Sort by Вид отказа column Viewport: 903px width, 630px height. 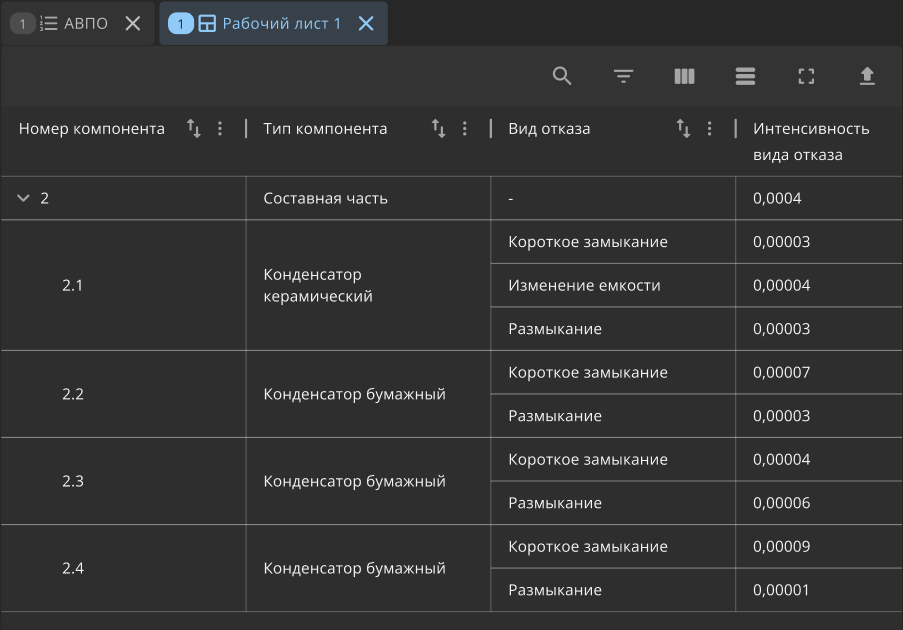click(683, 128)
